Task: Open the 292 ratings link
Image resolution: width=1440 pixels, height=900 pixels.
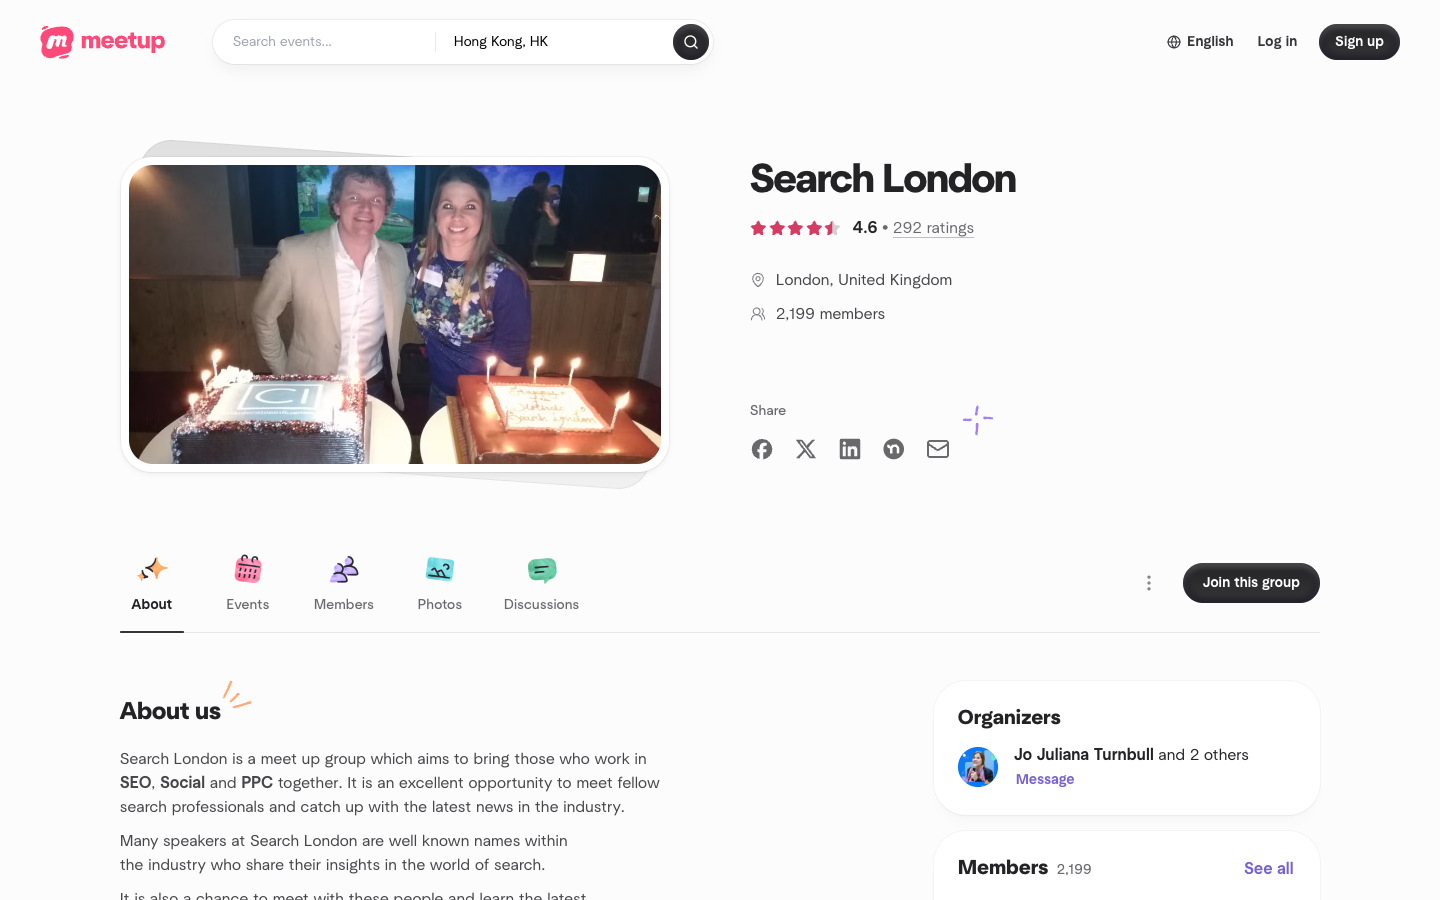Action: pyautogui.click(x=933, y=228)
